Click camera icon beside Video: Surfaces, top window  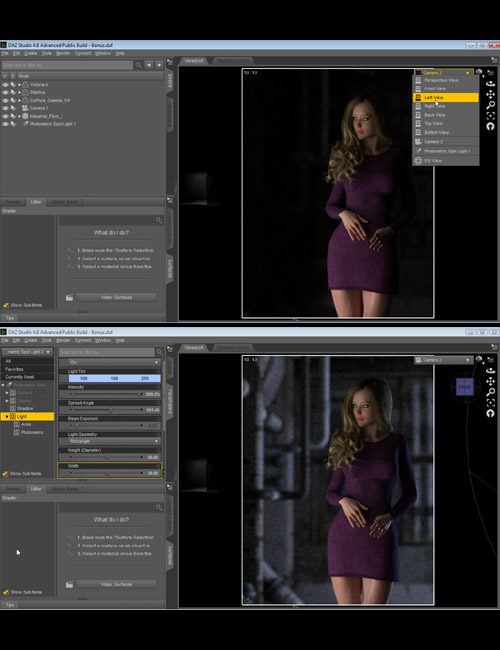tap(69, 297)
